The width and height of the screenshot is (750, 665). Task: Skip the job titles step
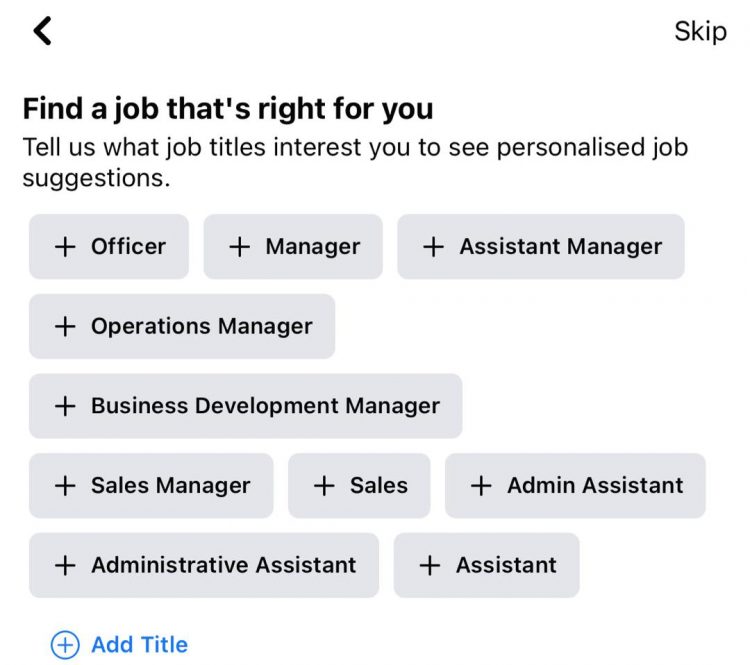(x=700, y=31)
